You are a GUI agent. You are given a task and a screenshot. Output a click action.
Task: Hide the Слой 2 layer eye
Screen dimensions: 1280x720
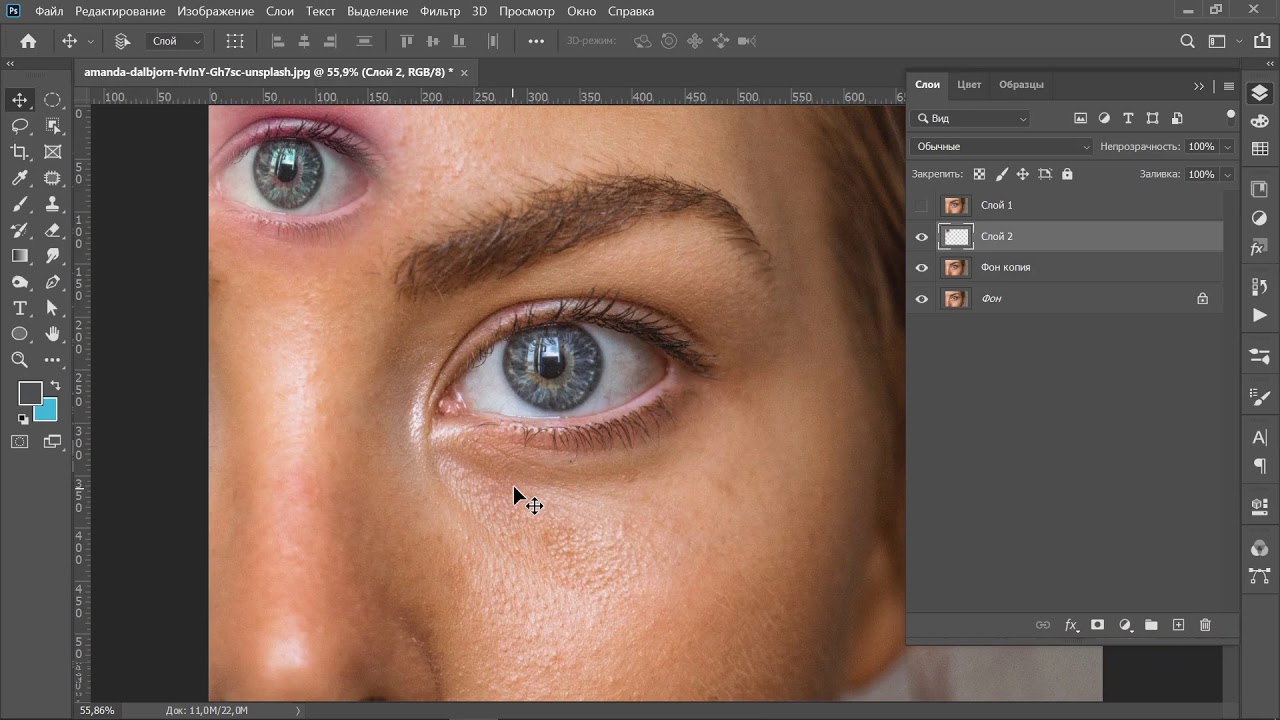921,237
